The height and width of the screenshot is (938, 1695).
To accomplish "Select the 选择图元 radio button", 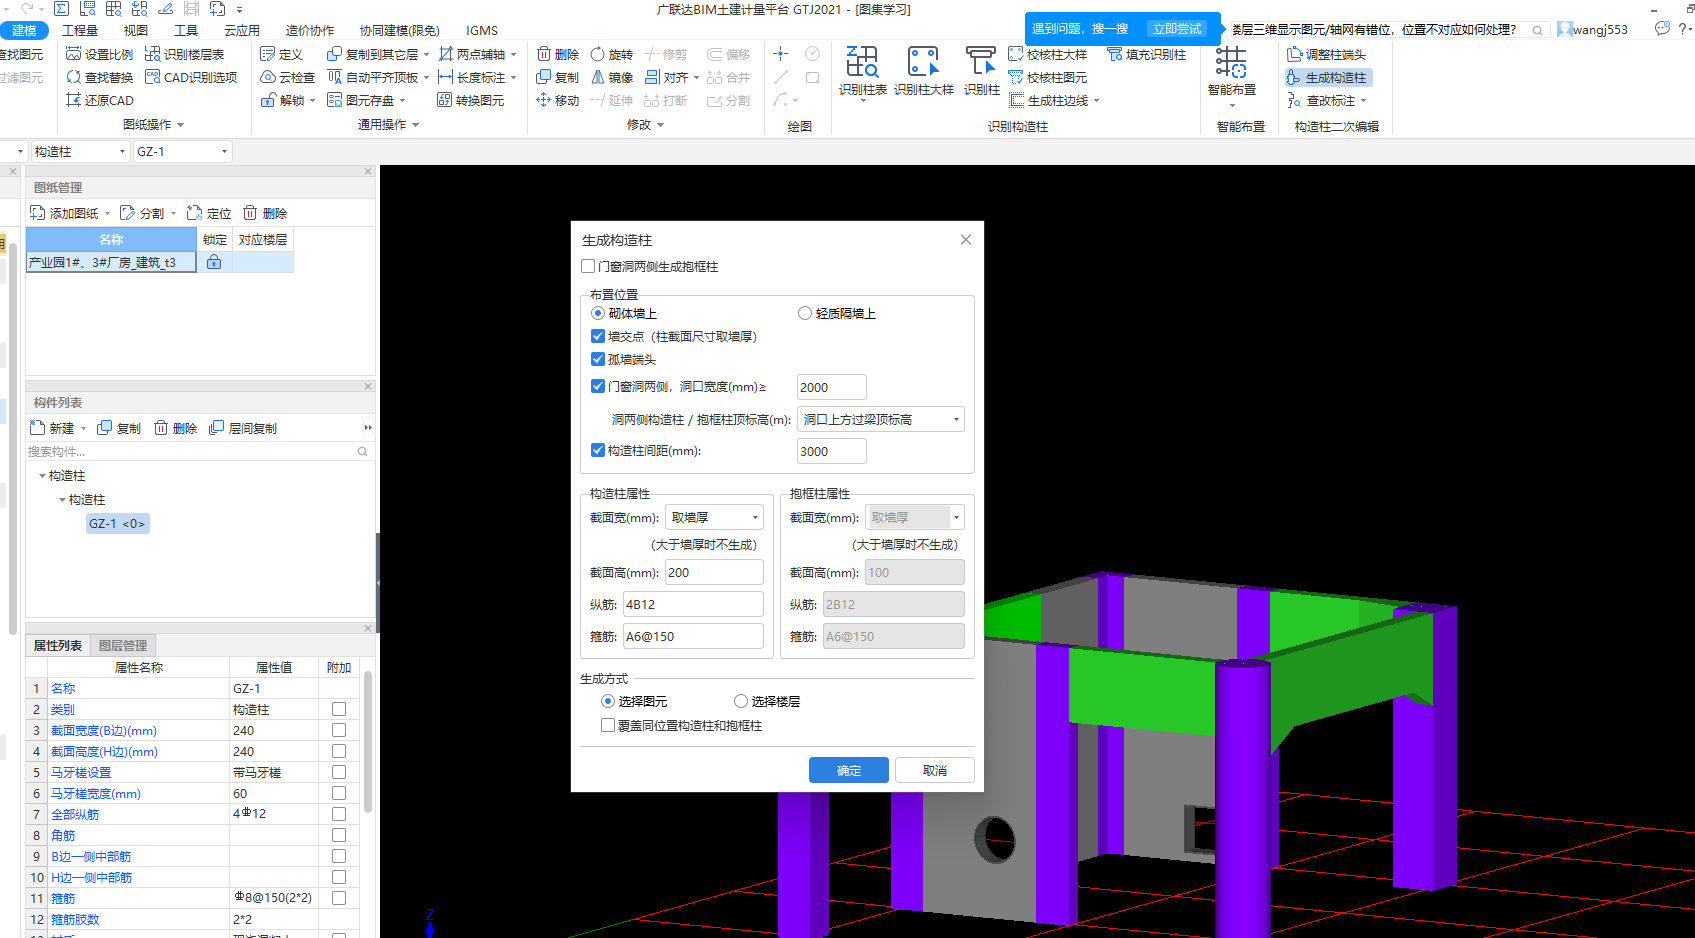I will (x=608, y=702).
